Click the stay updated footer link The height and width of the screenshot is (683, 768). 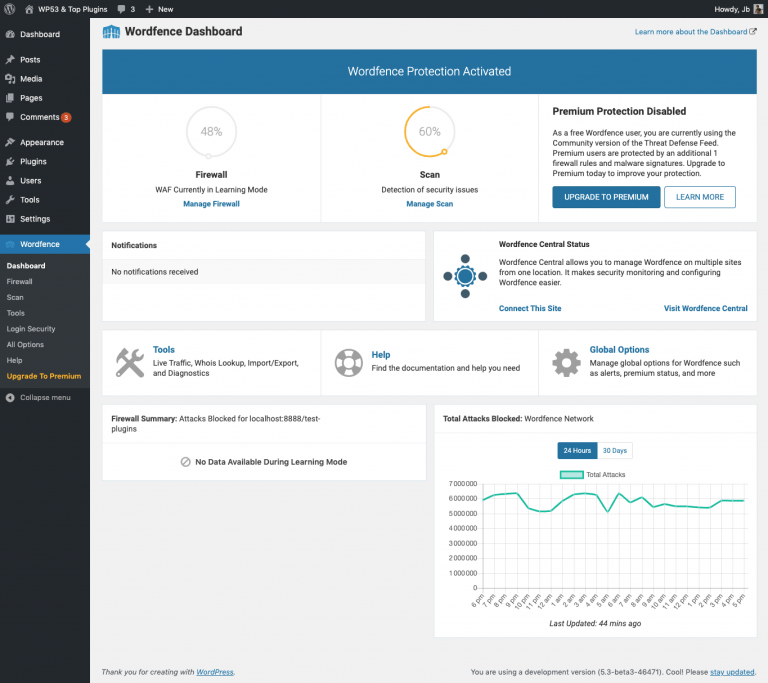tap(732, 672)
